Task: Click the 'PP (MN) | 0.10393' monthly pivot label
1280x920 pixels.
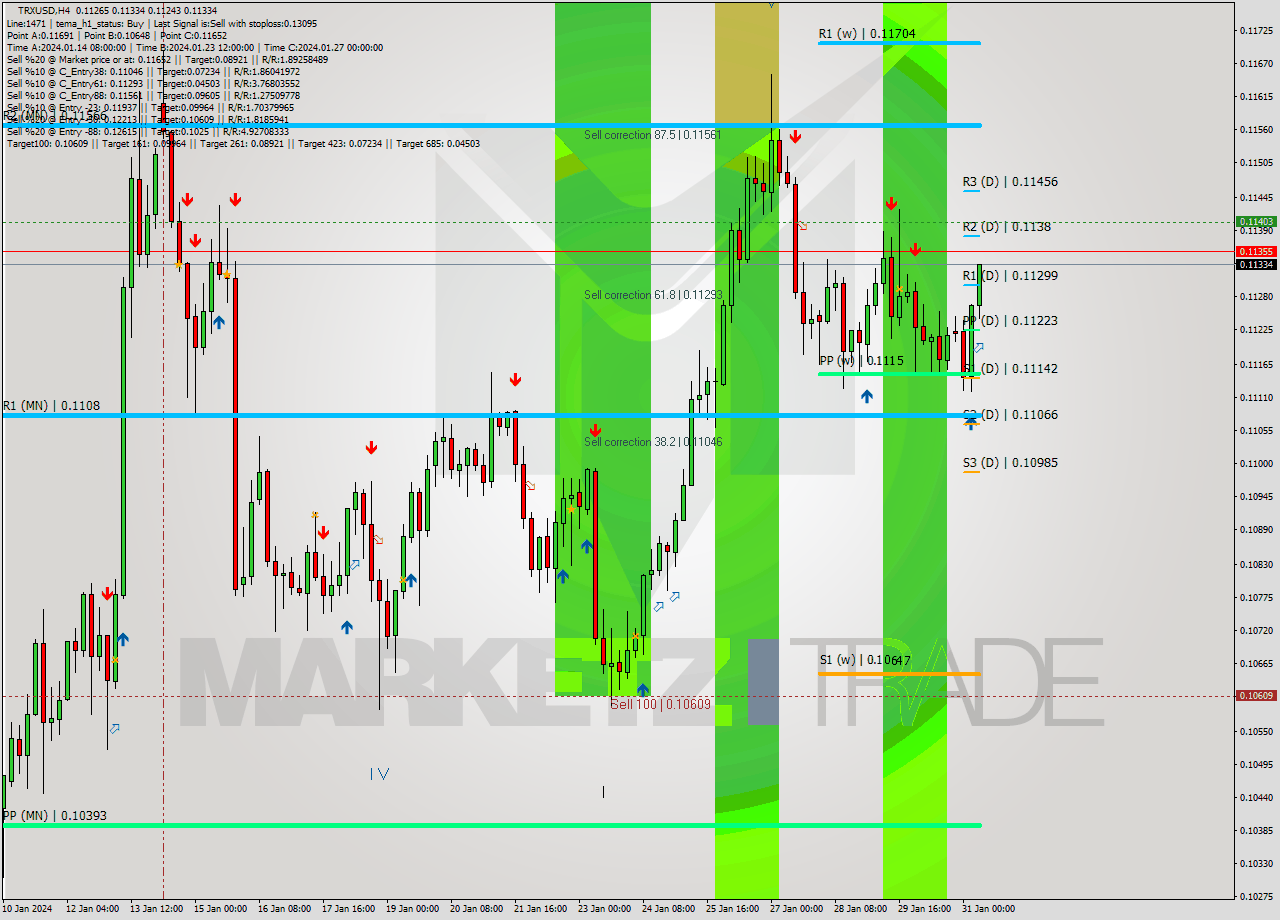Action: point(55,816)
